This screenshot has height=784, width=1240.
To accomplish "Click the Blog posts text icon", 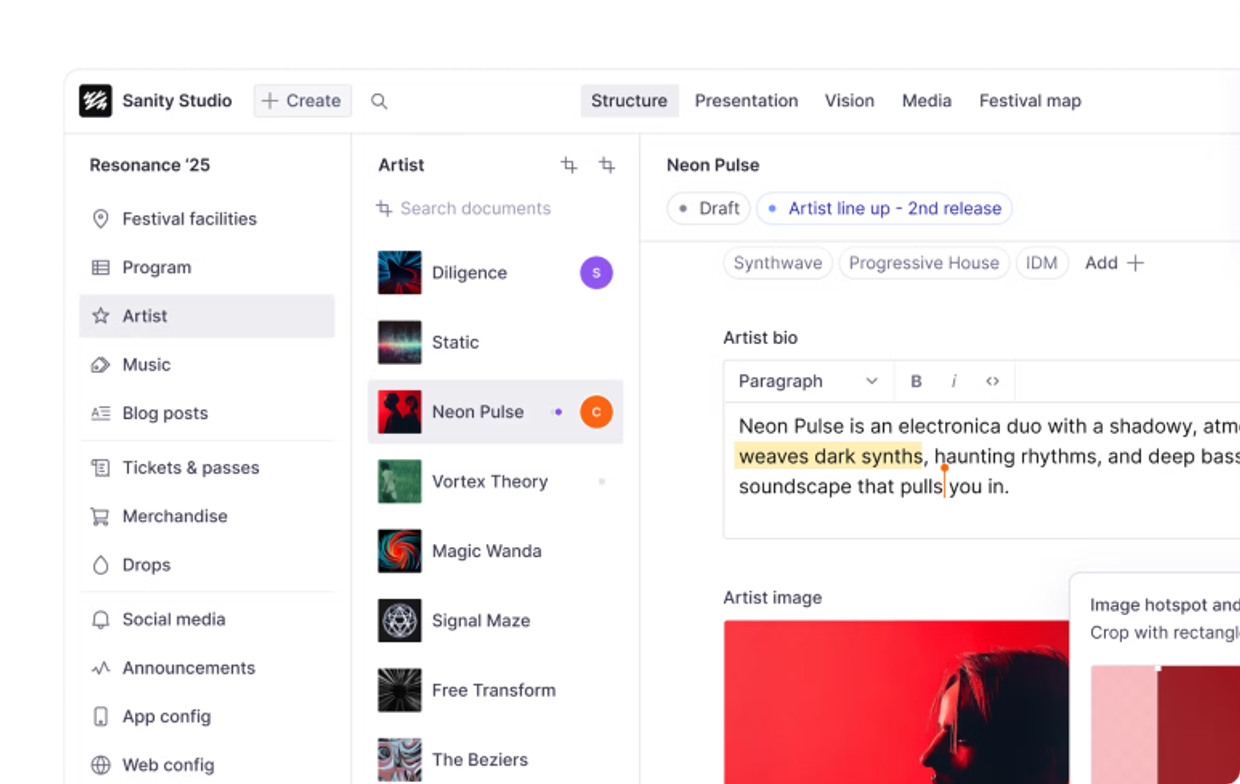I will point(100,413).
